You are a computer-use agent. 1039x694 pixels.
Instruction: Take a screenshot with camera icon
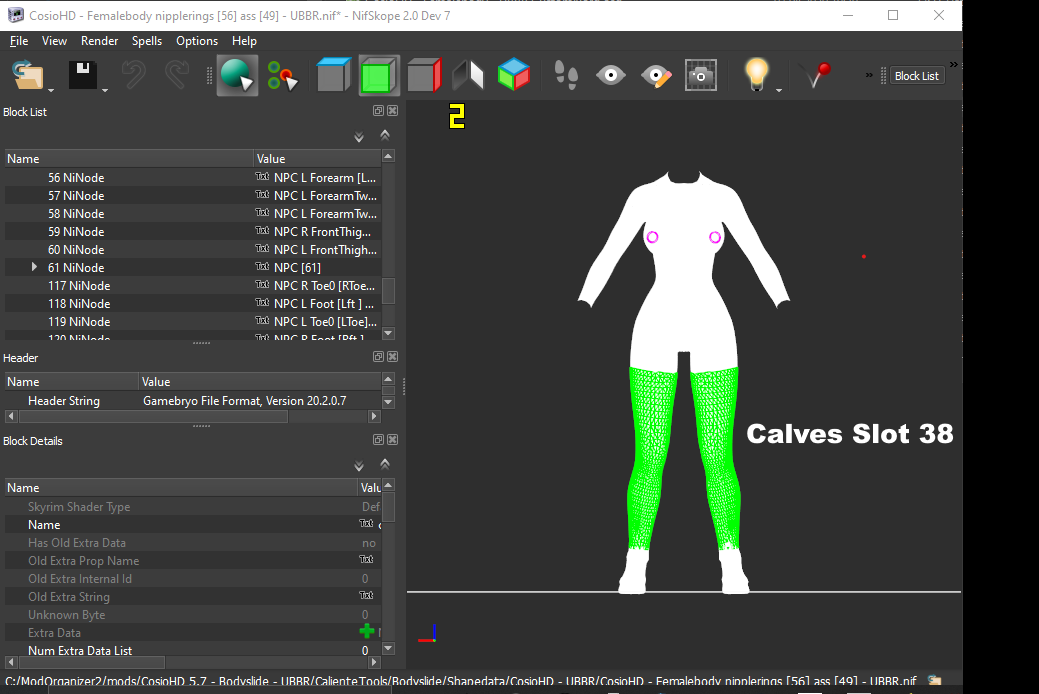point(701,75)
